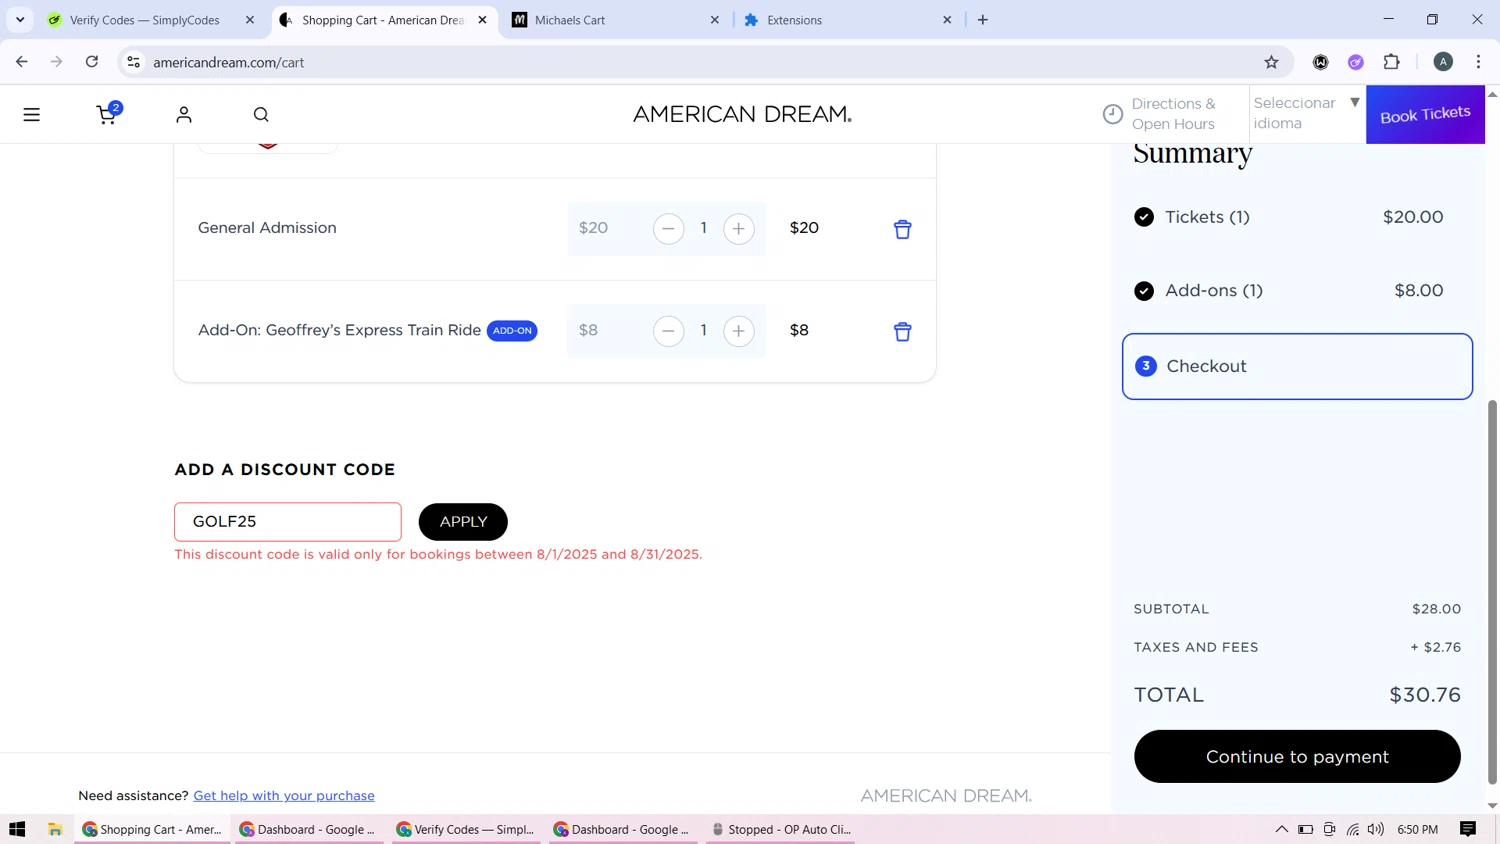Click the American Dream footer logo

coord(946,796)
